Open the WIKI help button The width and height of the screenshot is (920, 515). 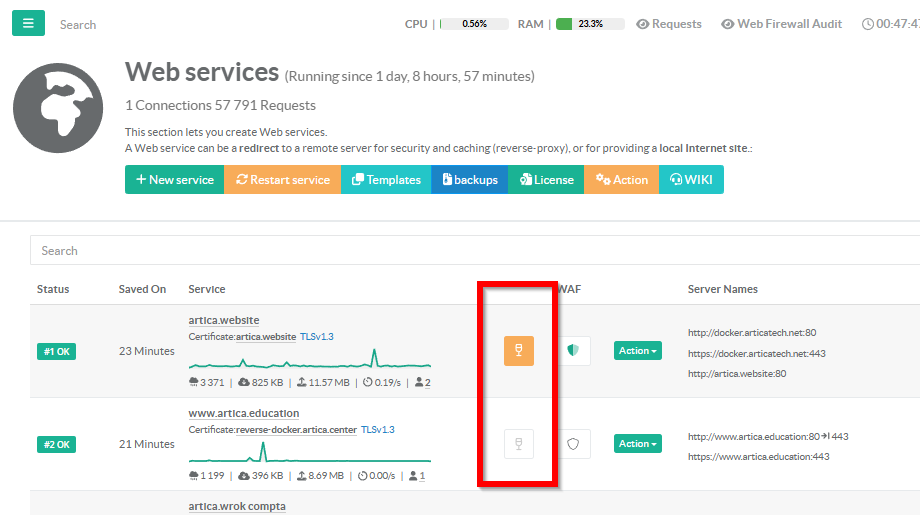click(x=691, y=180)
